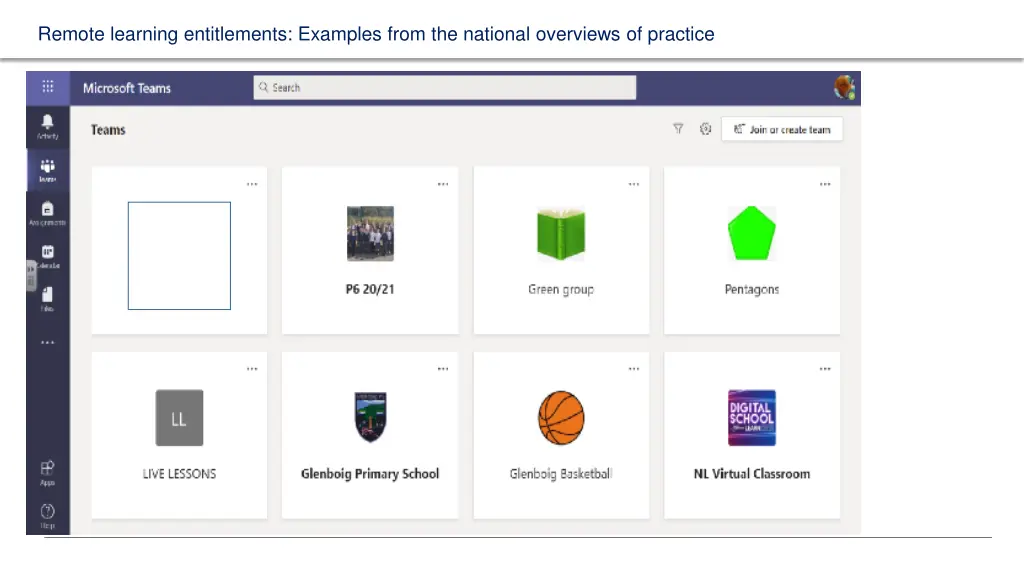The image size is (1024, 576).
Task: Open more options for NL Virtual Classroom
Action: (x=825, y=369)
